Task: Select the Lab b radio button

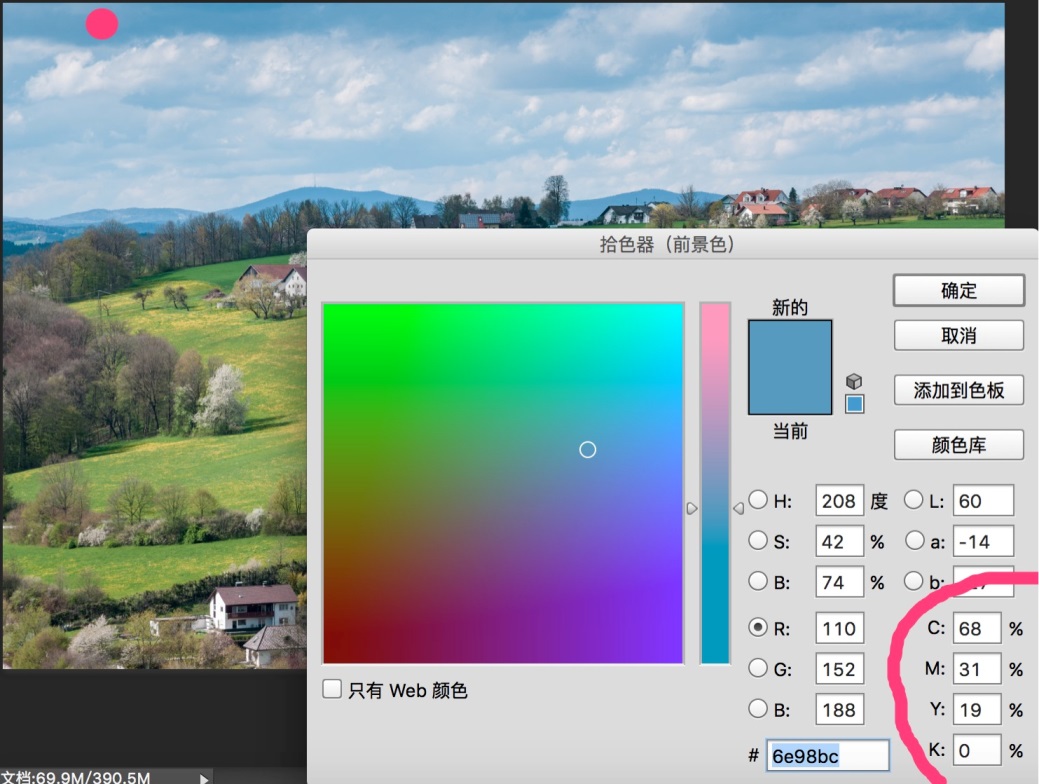Action: point(914,581)
